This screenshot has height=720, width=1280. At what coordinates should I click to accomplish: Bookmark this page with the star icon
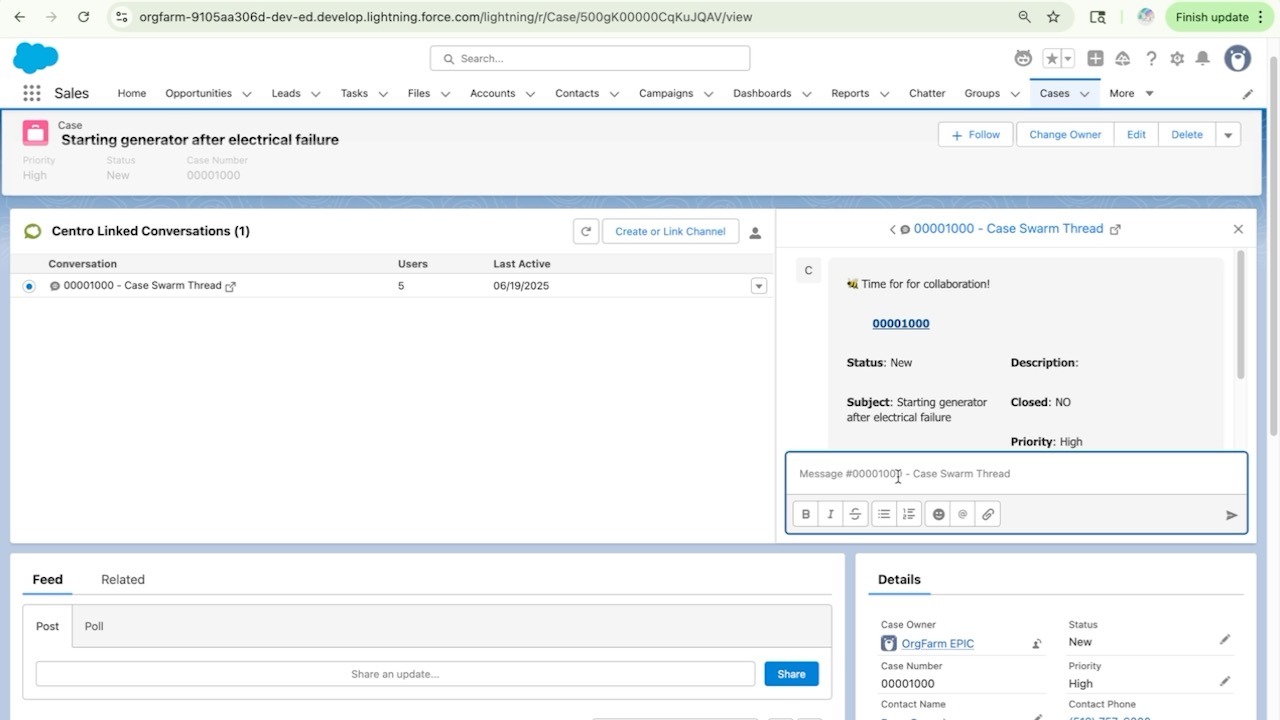[1053, 17]
